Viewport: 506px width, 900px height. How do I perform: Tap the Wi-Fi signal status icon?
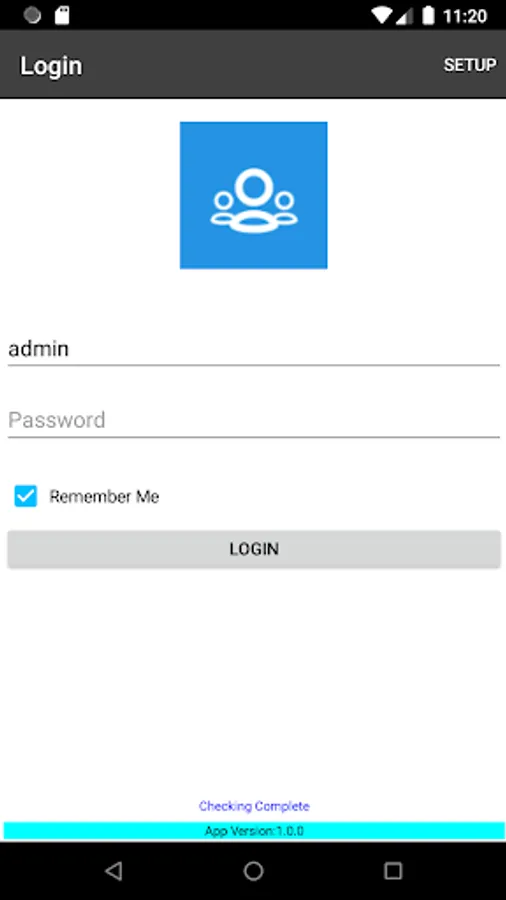click(381, 15)
